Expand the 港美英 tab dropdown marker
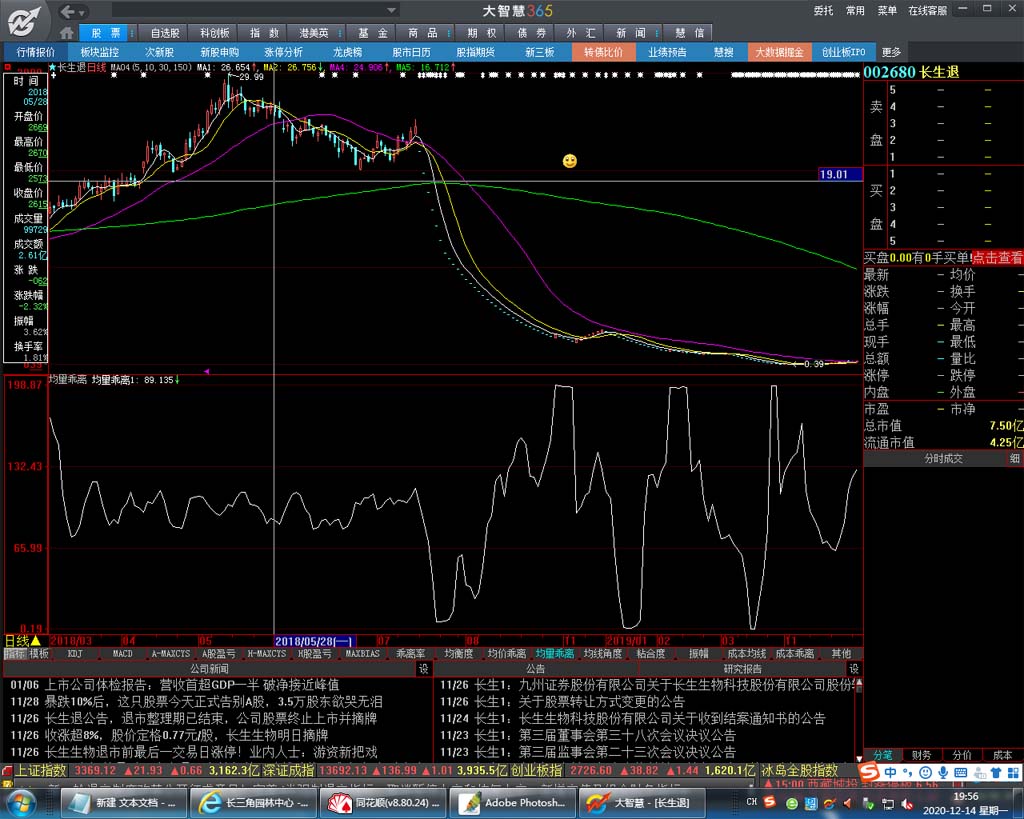This screenshot has width=1024, height=819. 340,33
